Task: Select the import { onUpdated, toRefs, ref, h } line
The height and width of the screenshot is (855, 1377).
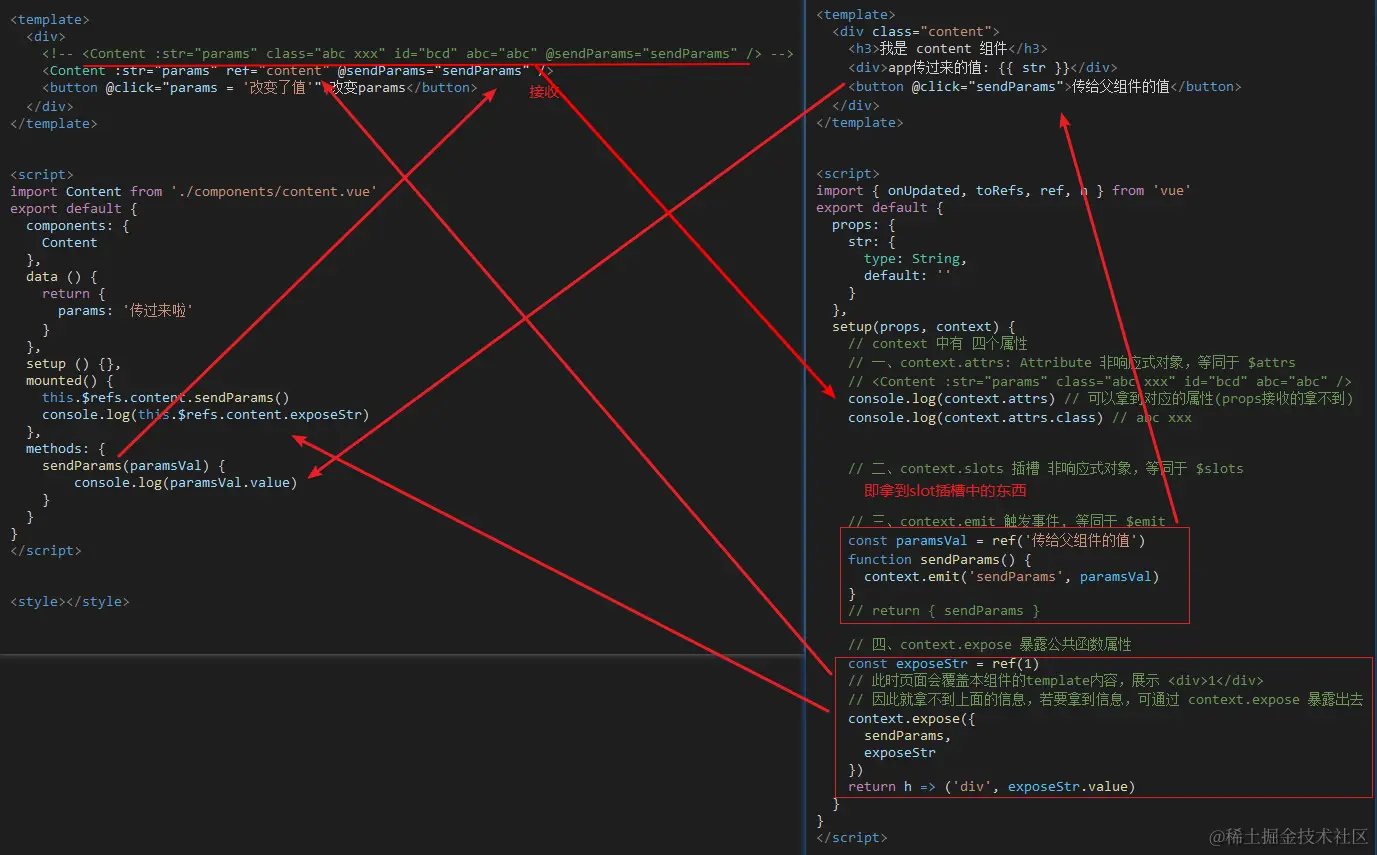Action: tap(1003, 190)
